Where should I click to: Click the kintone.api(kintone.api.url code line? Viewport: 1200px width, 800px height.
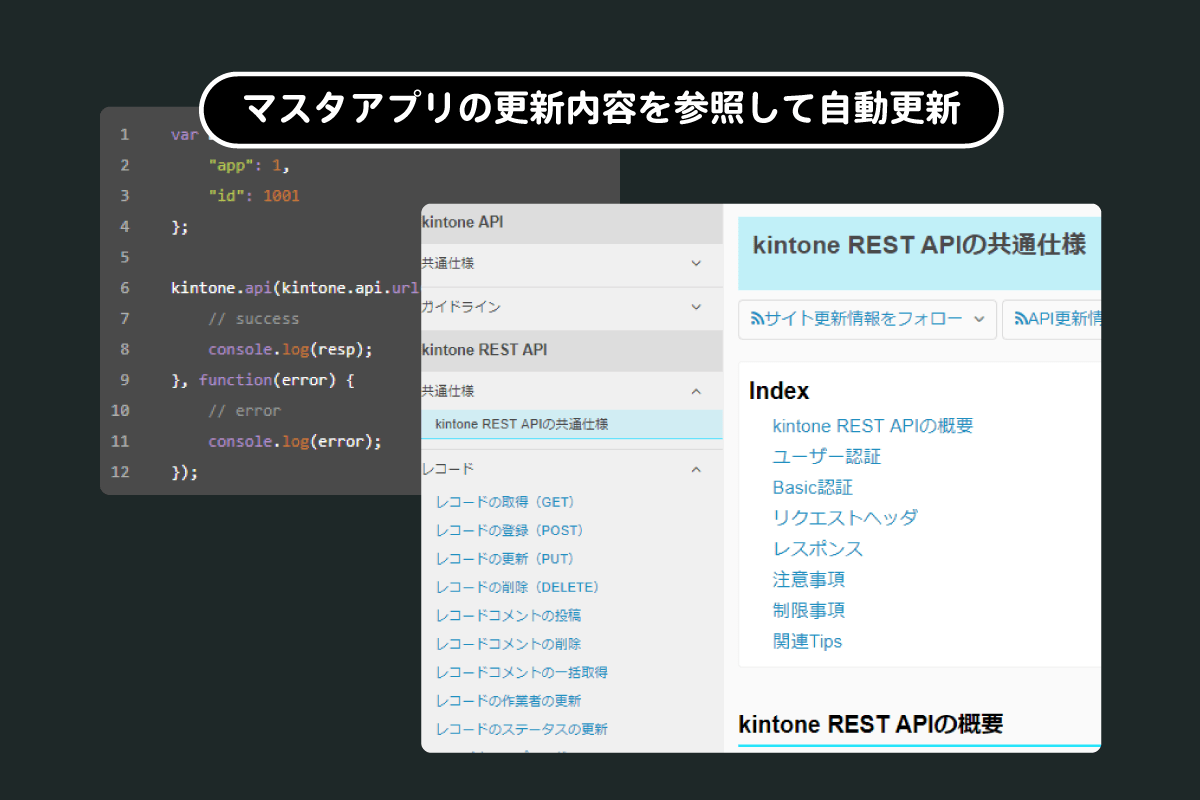click(296, 288)
